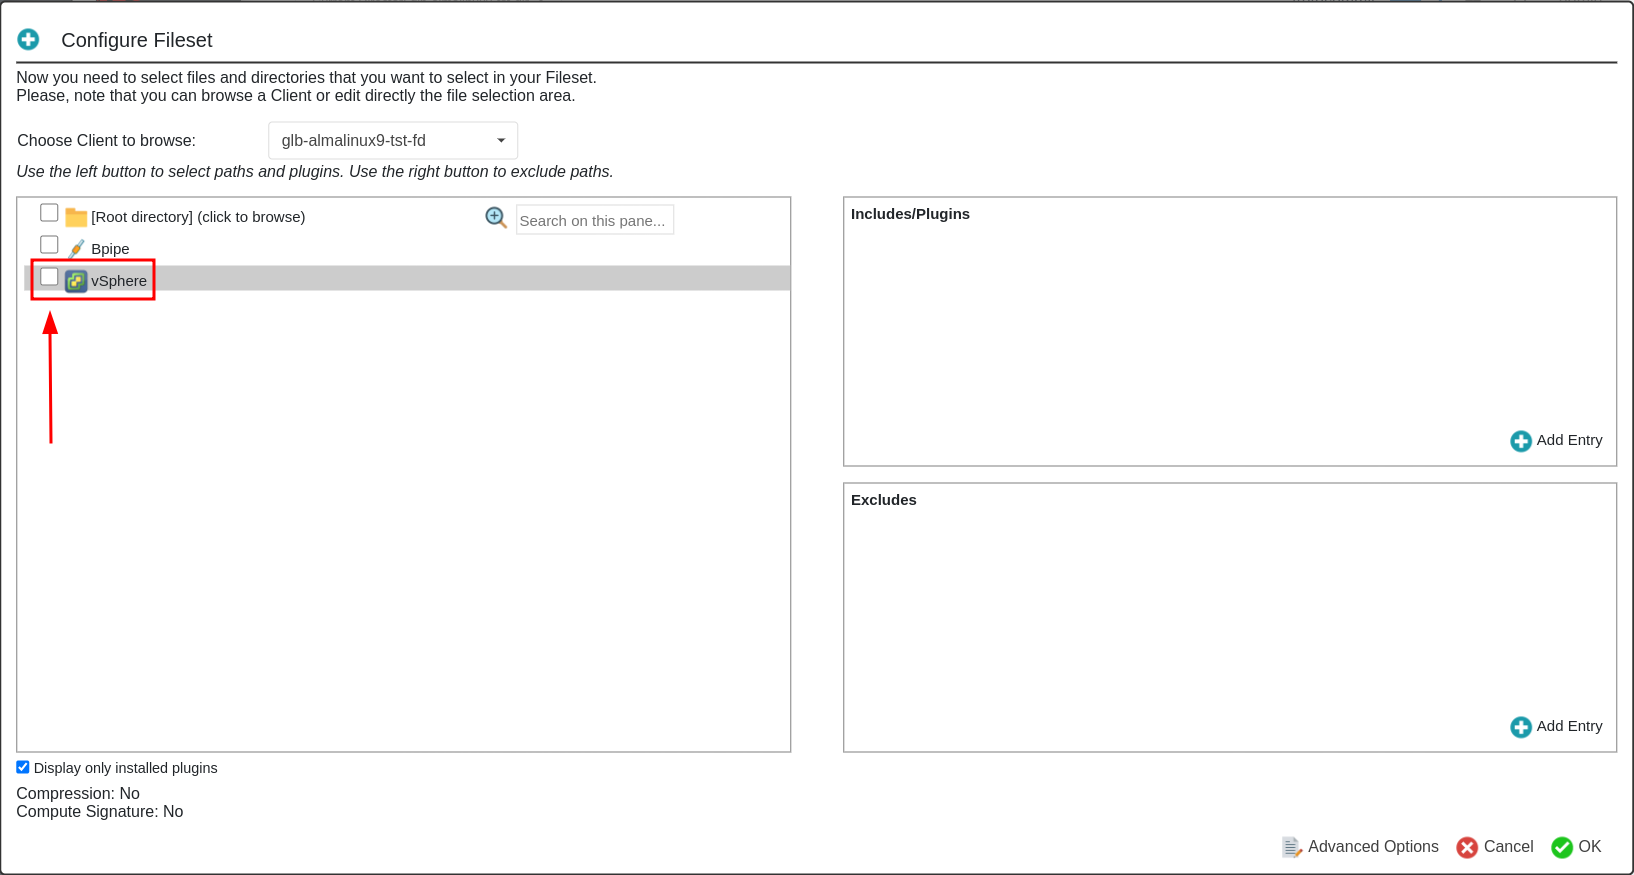Select the Bpipe tree item label
Image resolution: width=1634 pixels, height=875 pixels.
coord(110,249)
